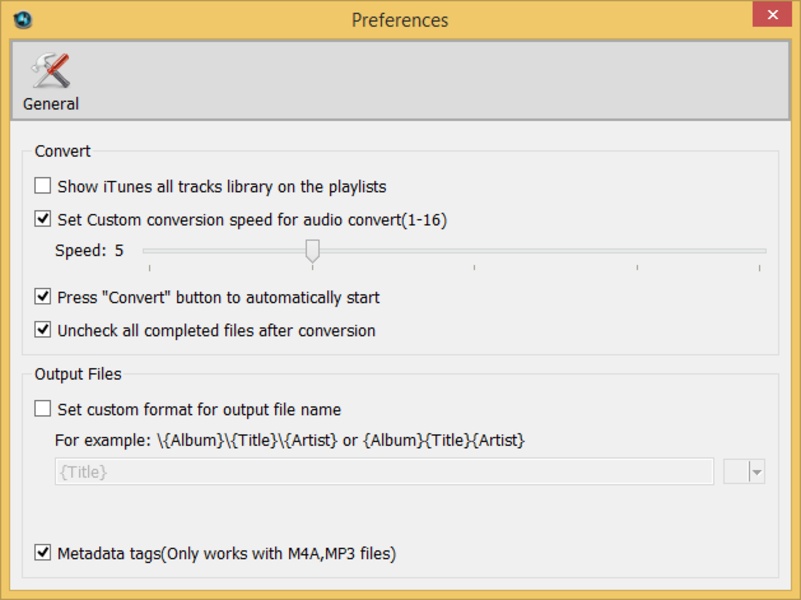Disable the Metadata tags checkbox

click(x=43, y=553)
